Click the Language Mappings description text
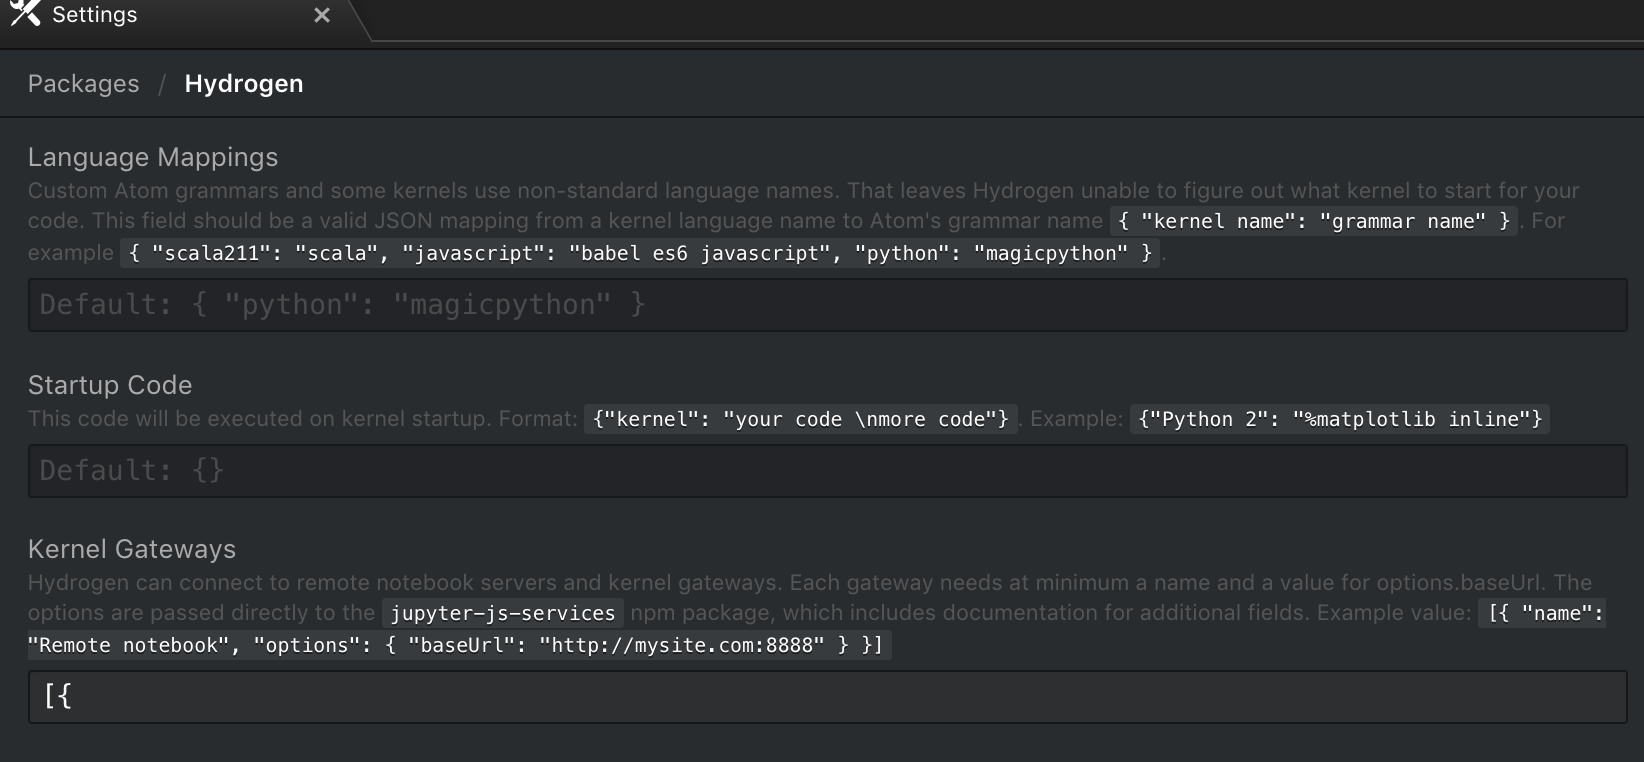Image resolution: width=1644 pixels, height=762 pixels. pyautogui.click(x=600, y=191)
